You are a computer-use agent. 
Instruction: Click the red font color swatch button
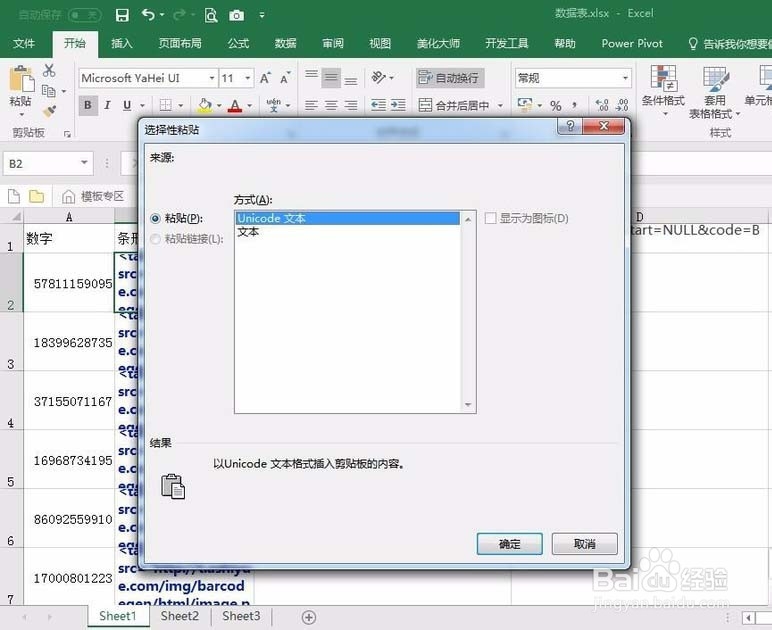click(235, 105)
